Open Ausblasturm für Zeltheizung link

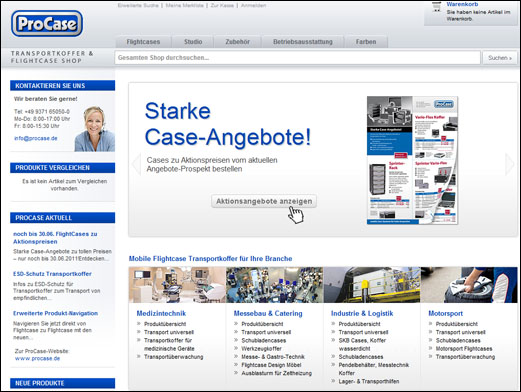[277, 373]
